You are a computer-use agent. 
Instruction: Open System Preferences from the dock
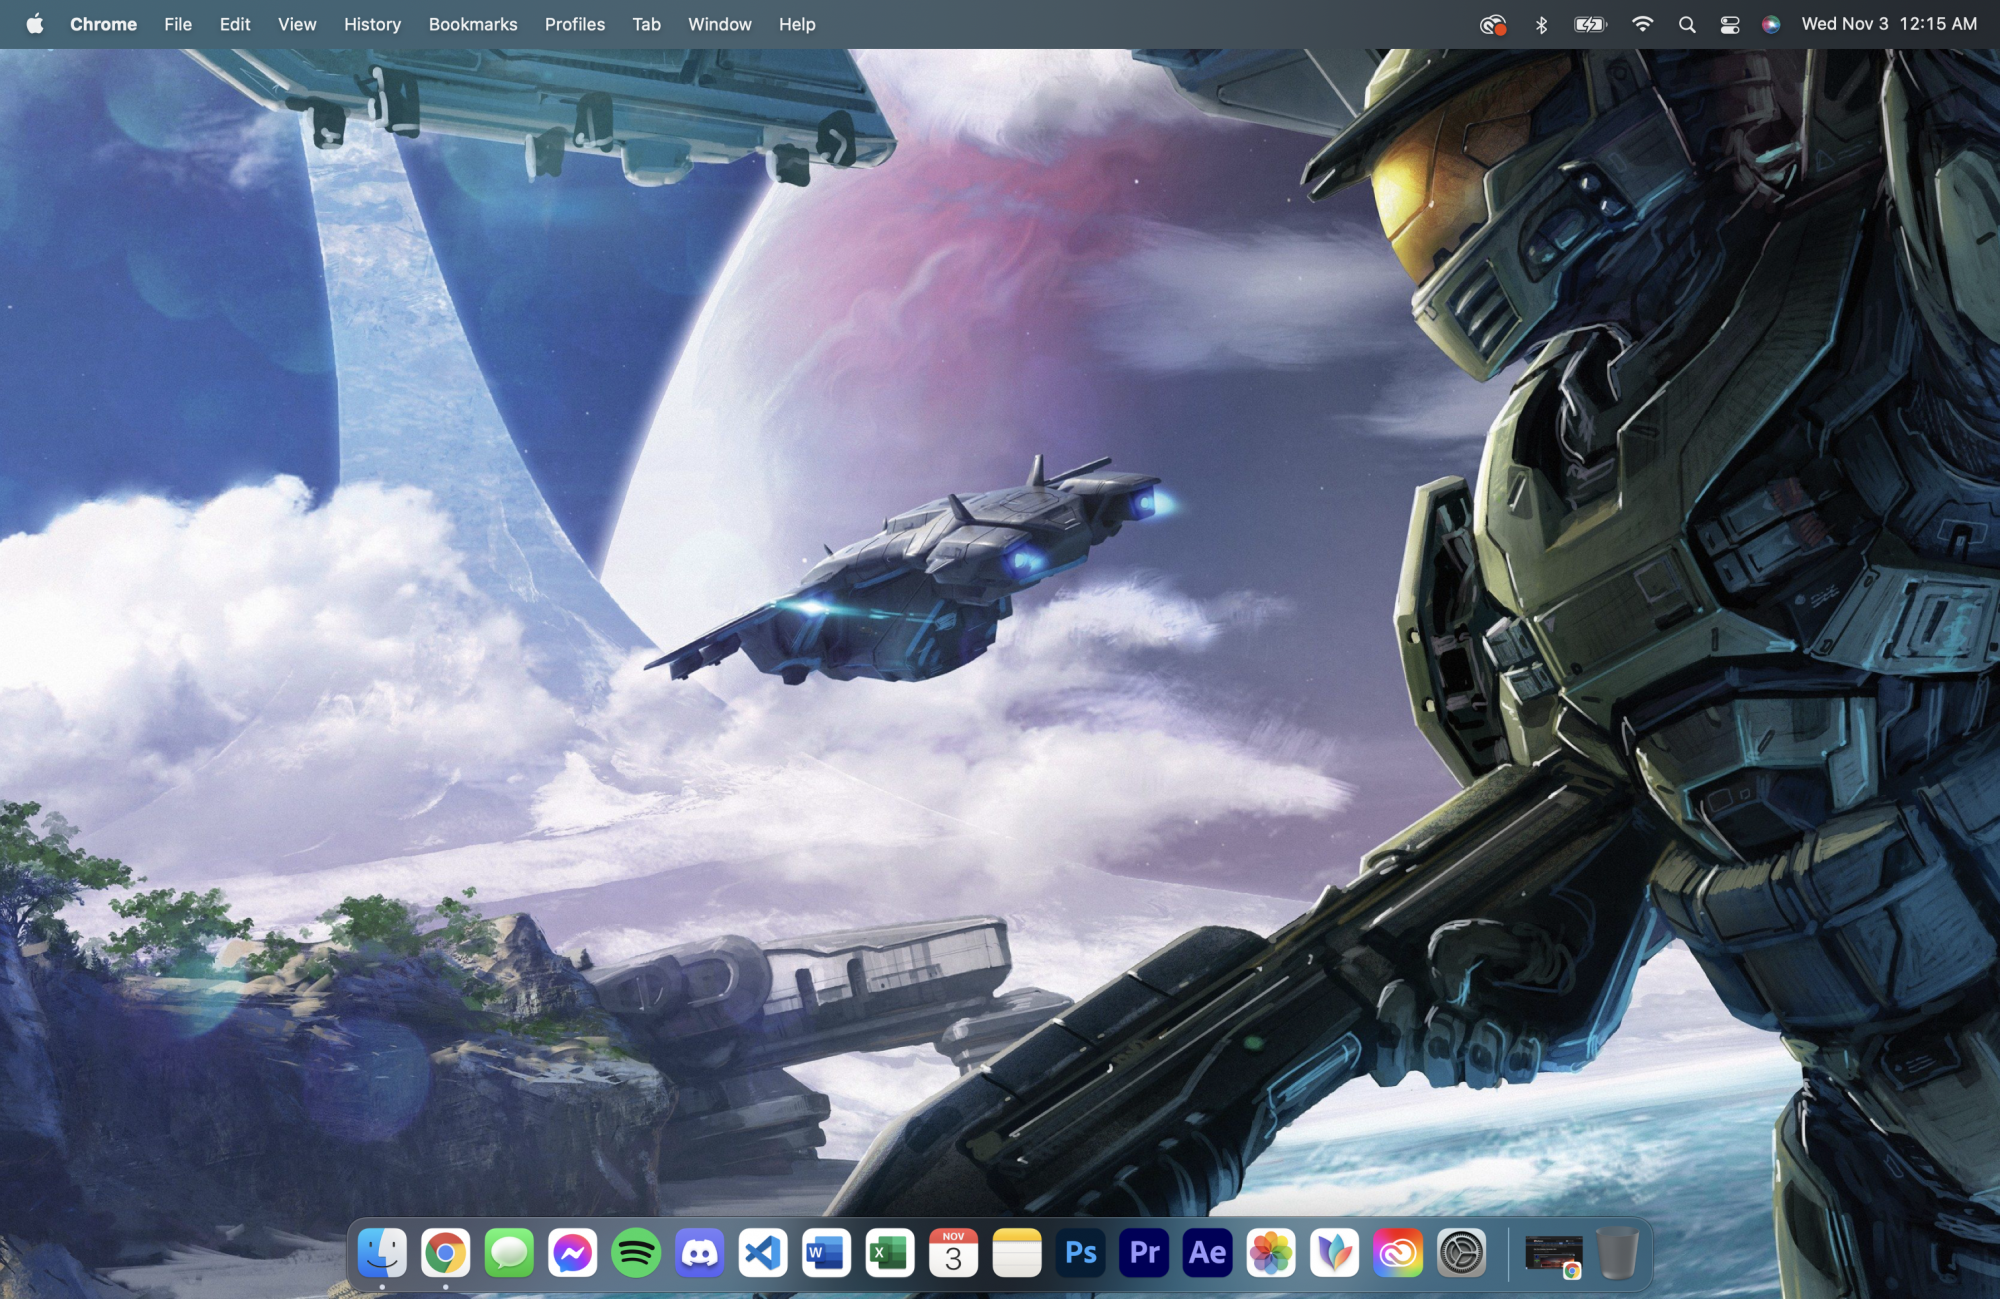(1462, 1252)
